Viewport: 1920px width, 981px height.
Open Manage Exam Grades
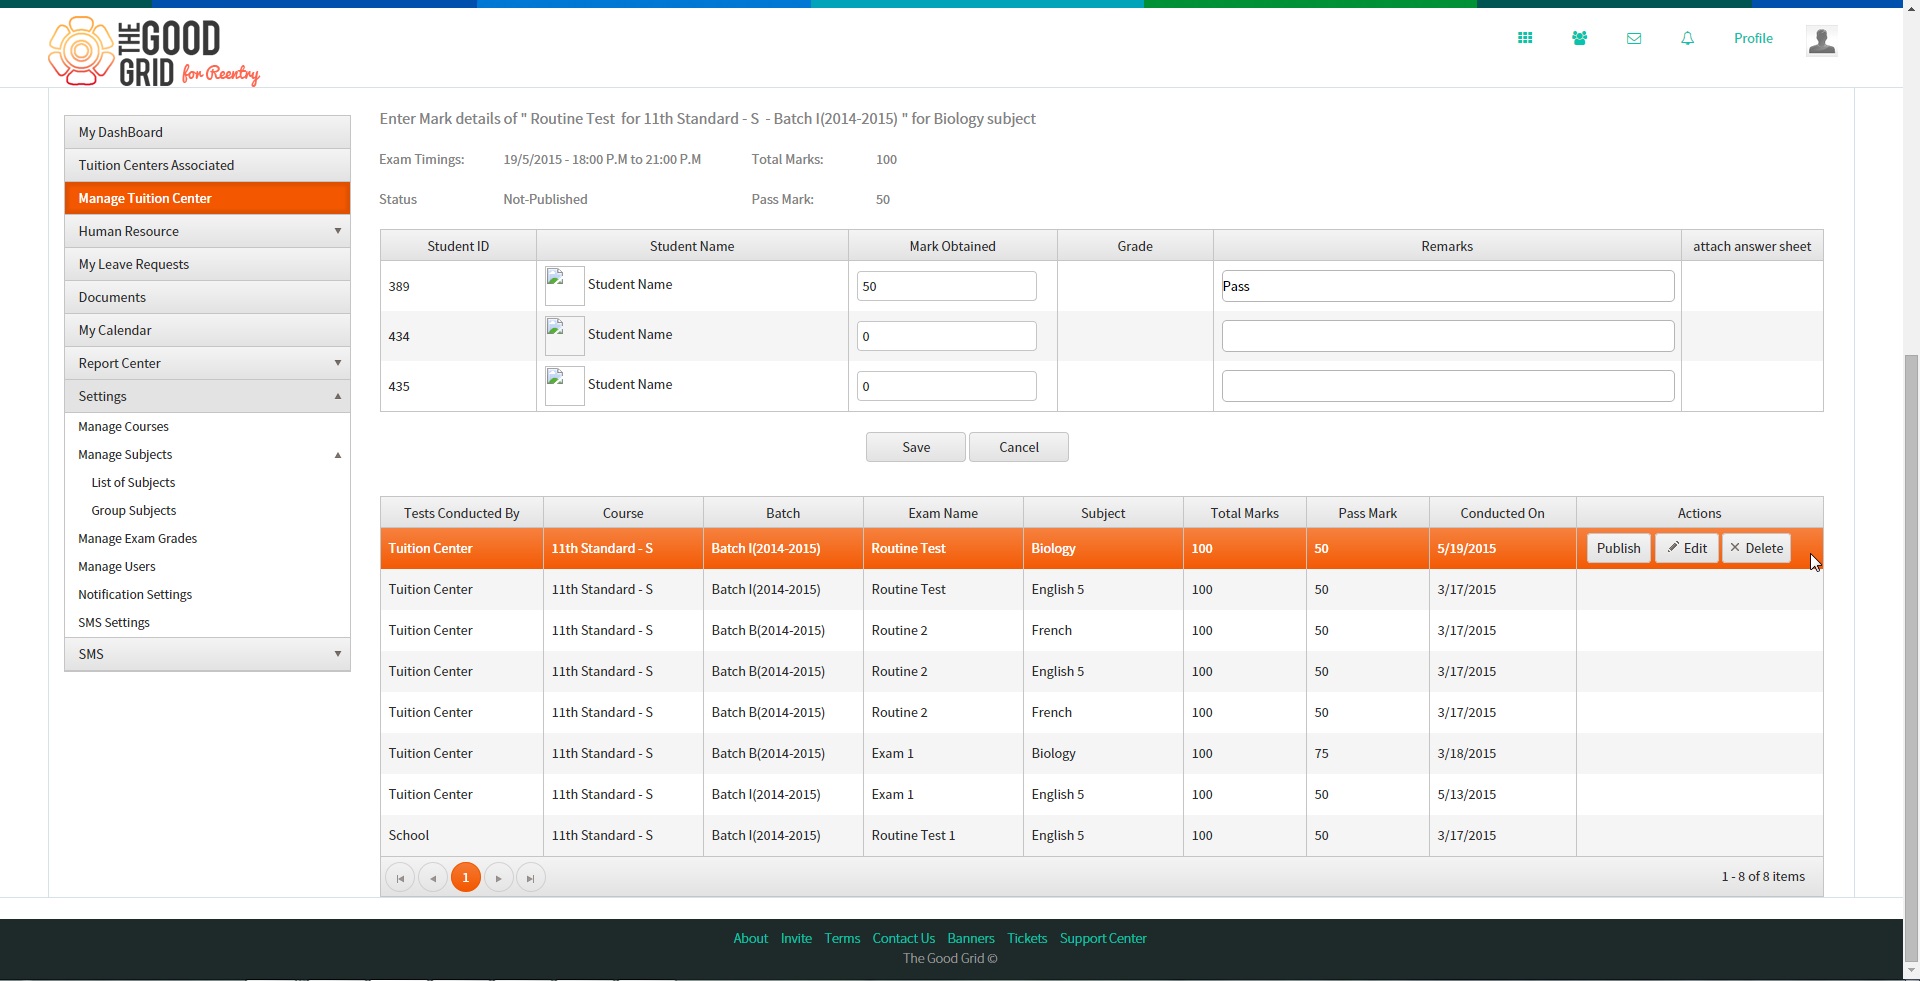click(x=137, y=538)
